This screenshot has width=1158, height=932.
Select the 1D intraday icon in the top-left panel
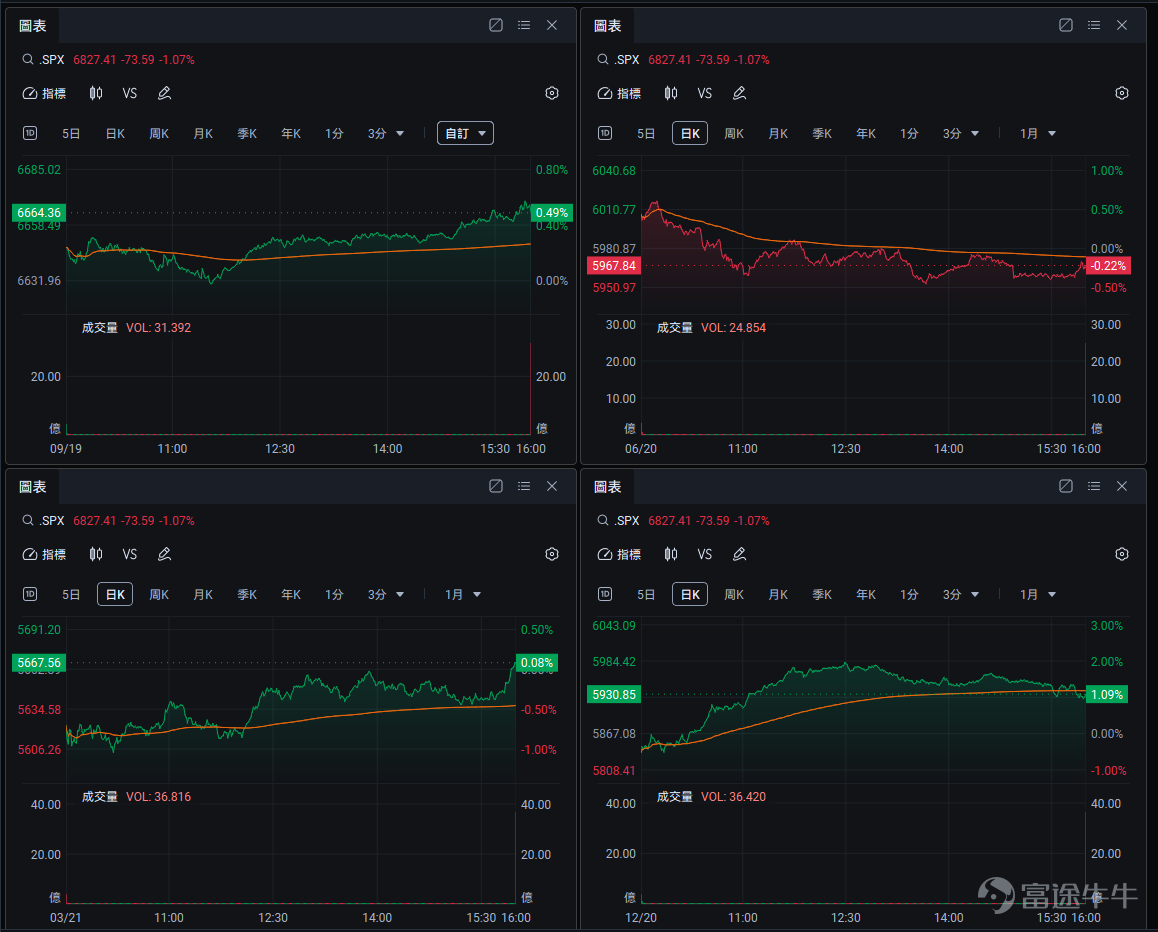[30, 133]
